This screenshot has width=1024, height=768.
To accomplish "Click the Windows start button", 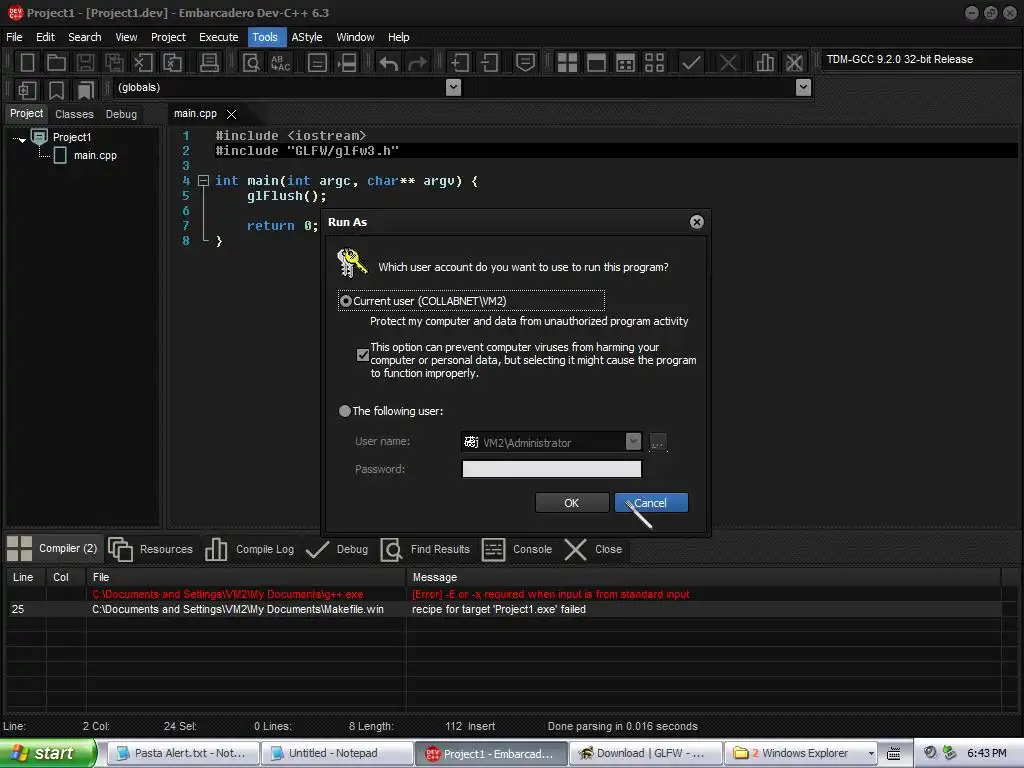I will (47, 753).
